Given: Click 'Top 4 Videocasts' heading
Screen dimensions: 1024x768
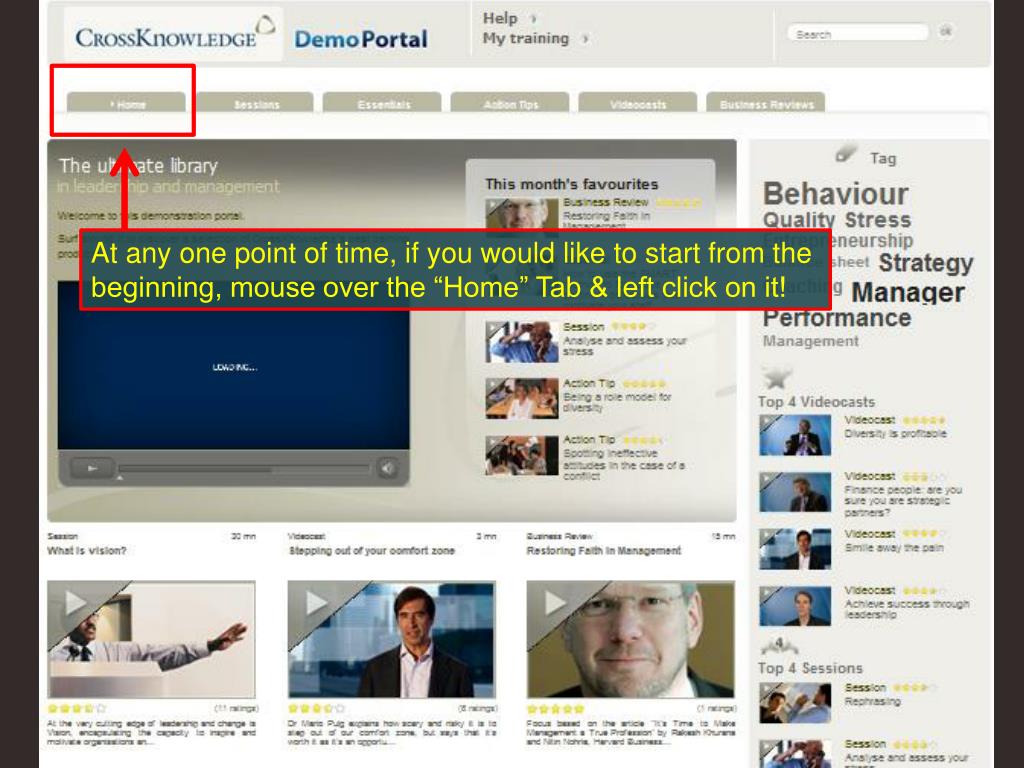Looking at the screenshot, I should 816,402.
